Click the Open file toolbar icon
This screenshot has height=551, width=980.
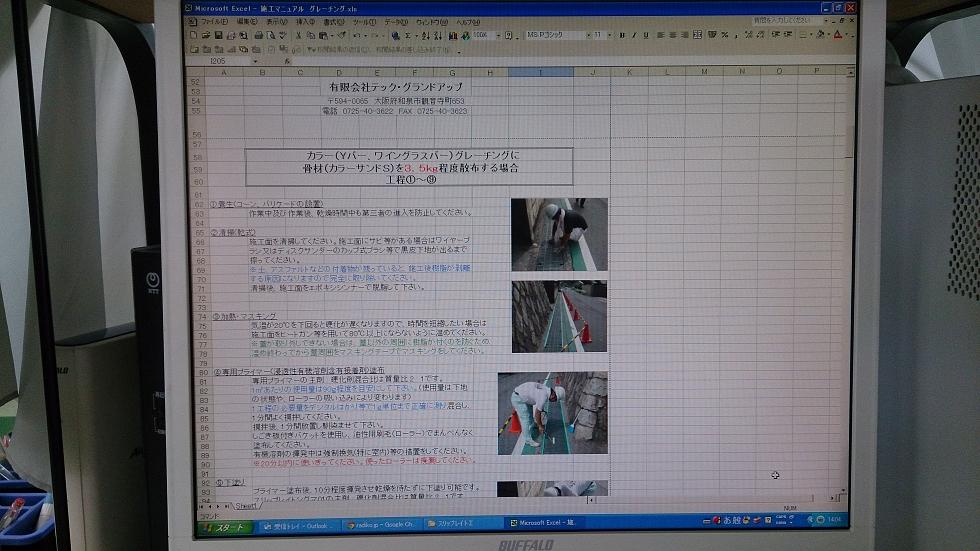206,35
